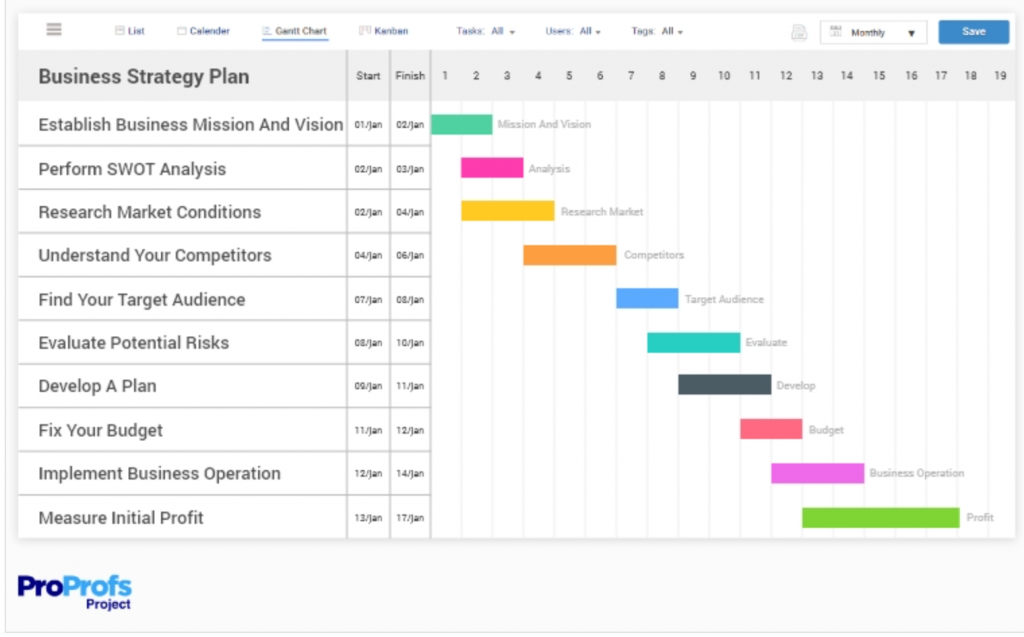Expand the Tags: All filter dropdown
1024x637 pixels.
(657, 31)
